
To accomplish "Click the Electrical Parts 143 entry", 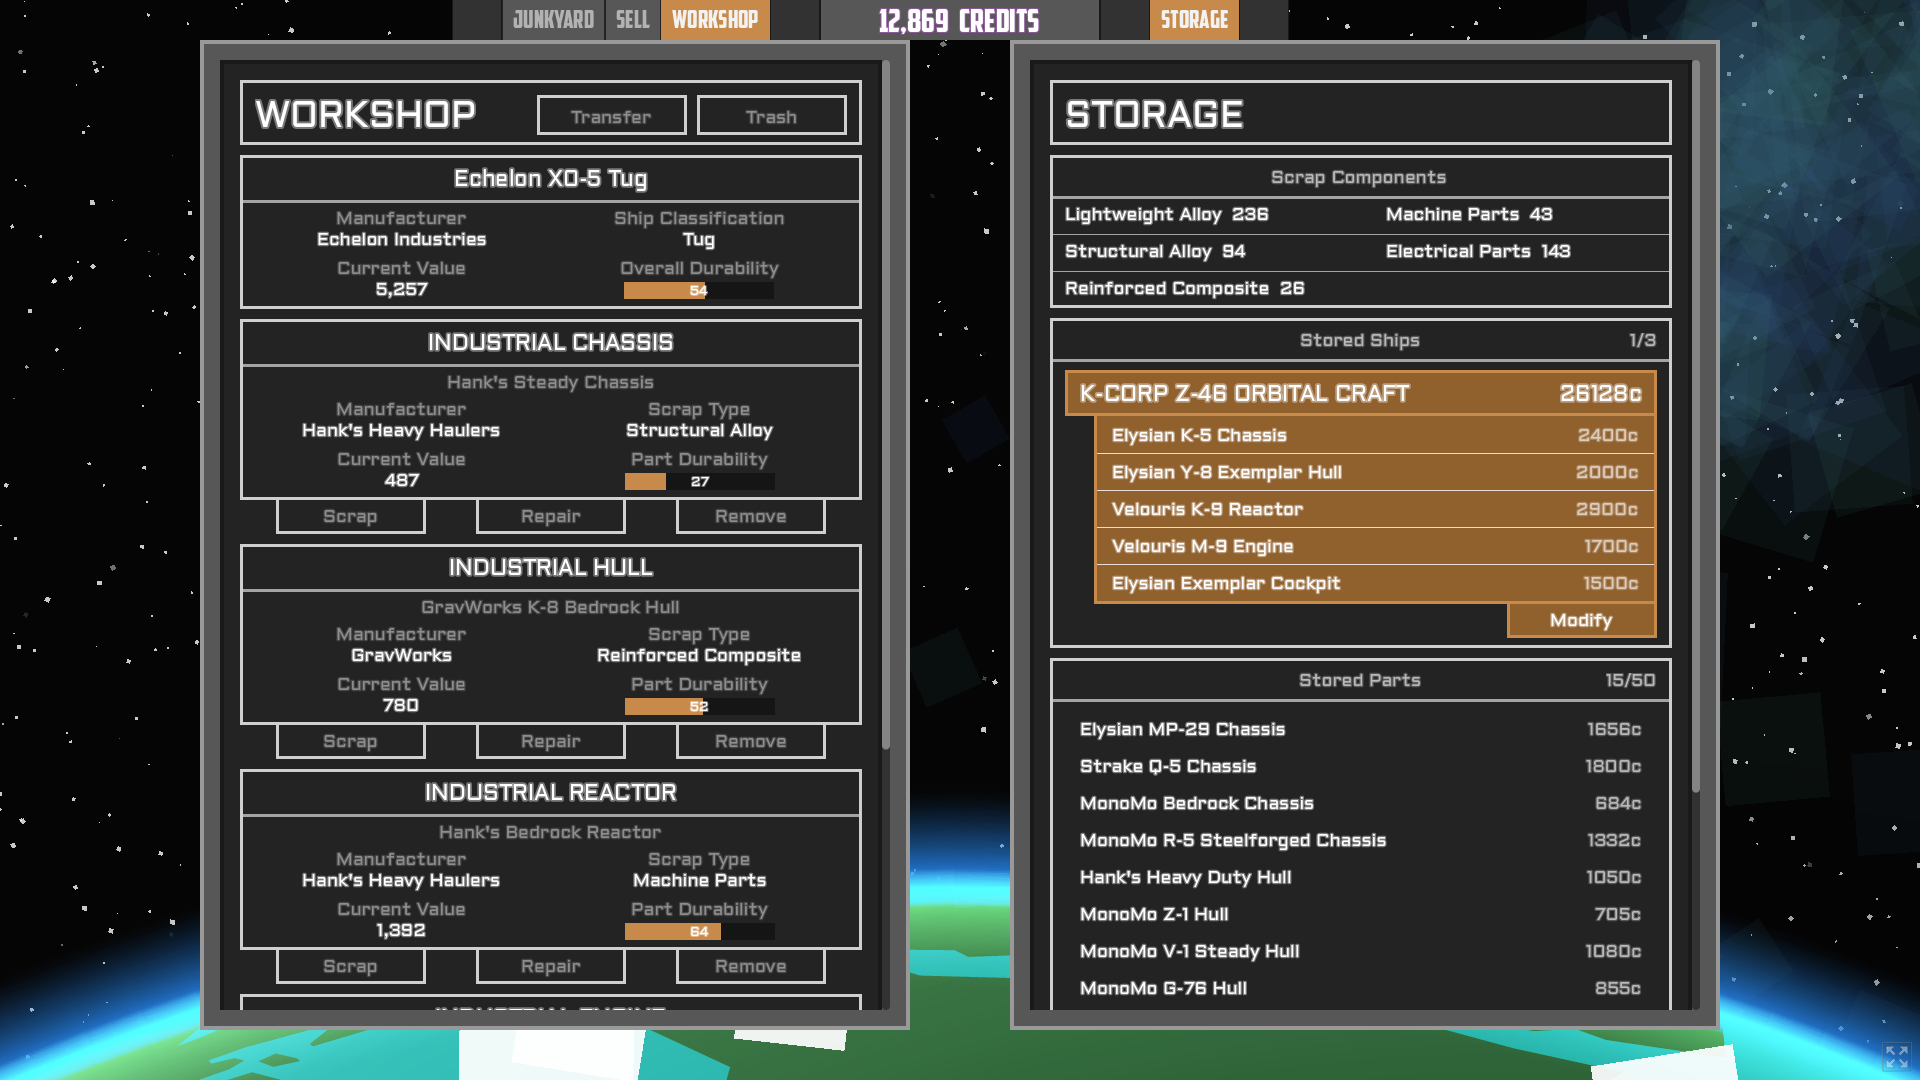I will 1478,251.
